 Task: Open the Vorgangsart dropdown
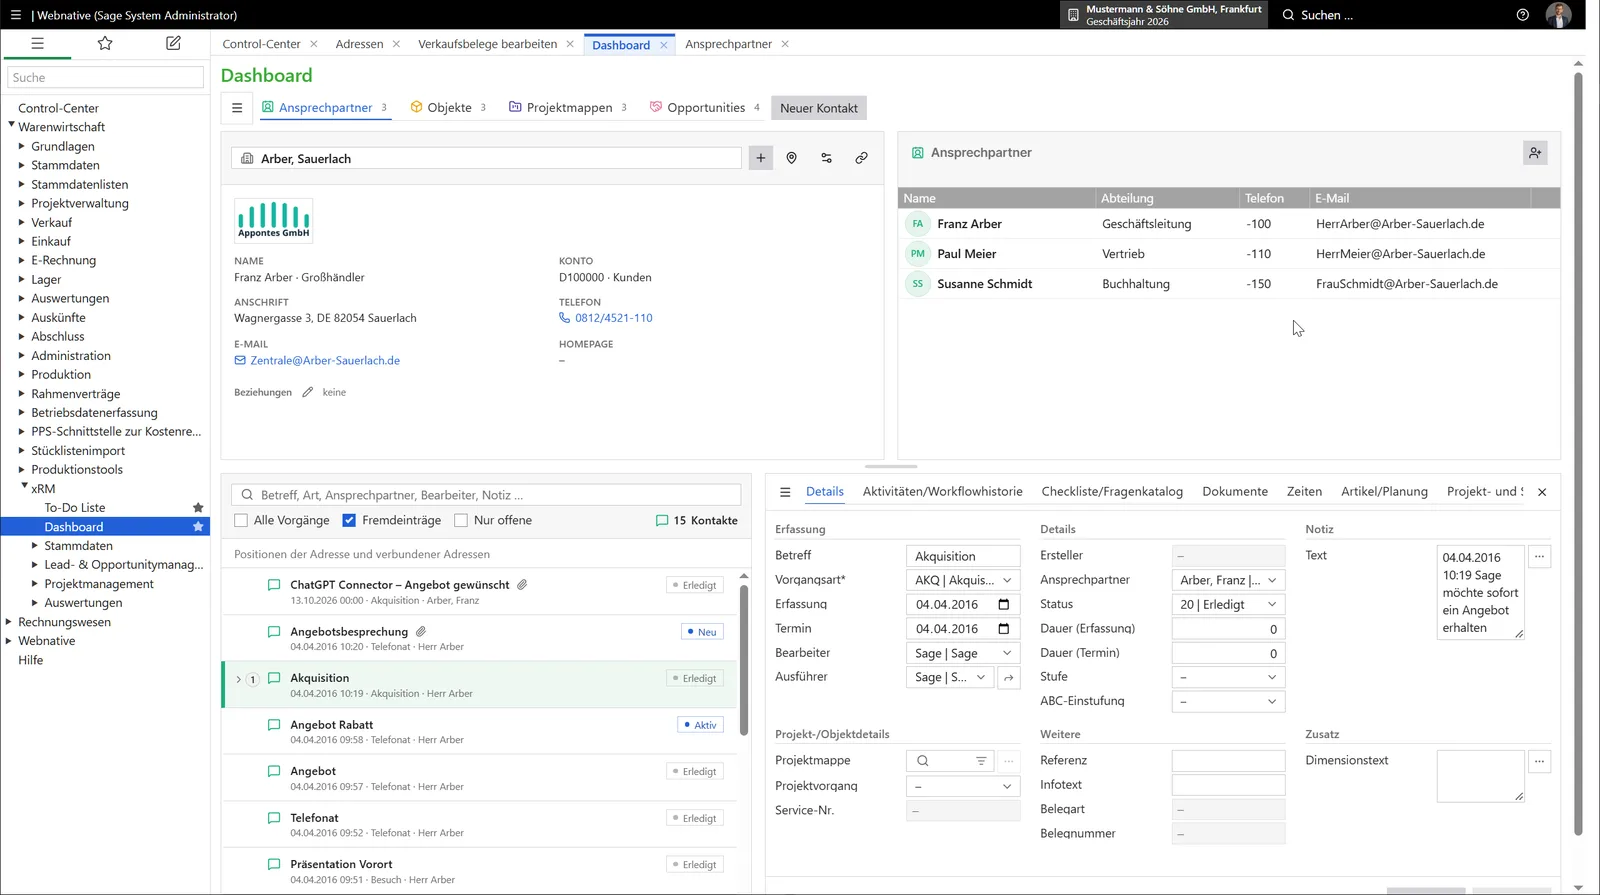pos(963,580)
